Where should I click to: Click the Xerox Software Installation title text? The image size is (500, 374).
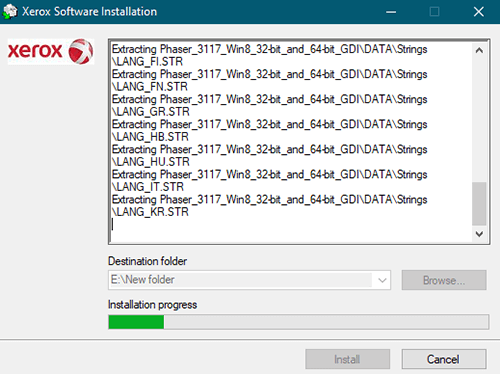(x=89, y=12)
